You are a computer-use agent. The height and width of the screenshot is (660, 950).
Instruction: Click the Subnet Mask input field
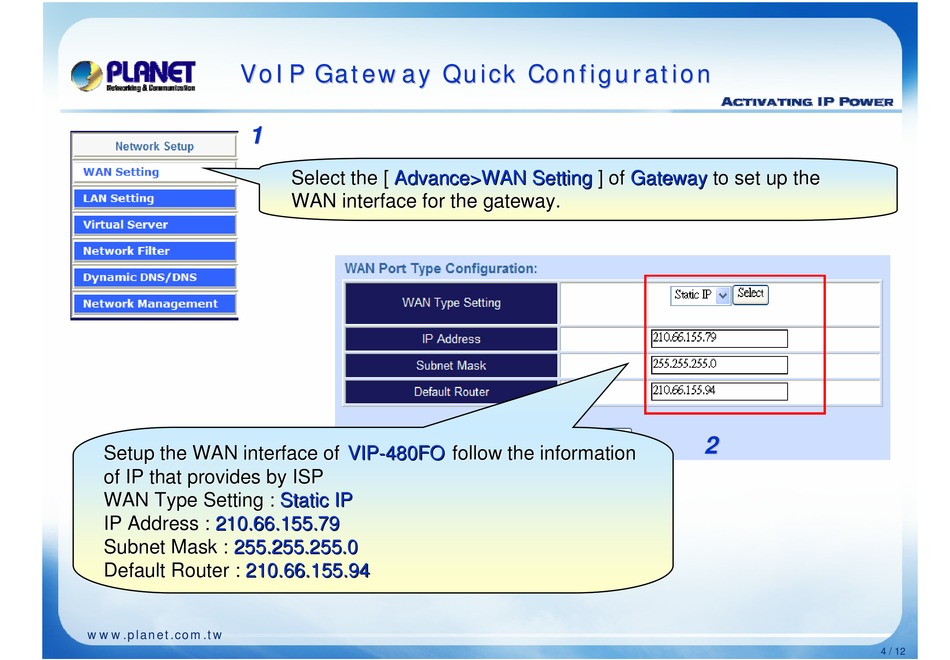[719, 365]
